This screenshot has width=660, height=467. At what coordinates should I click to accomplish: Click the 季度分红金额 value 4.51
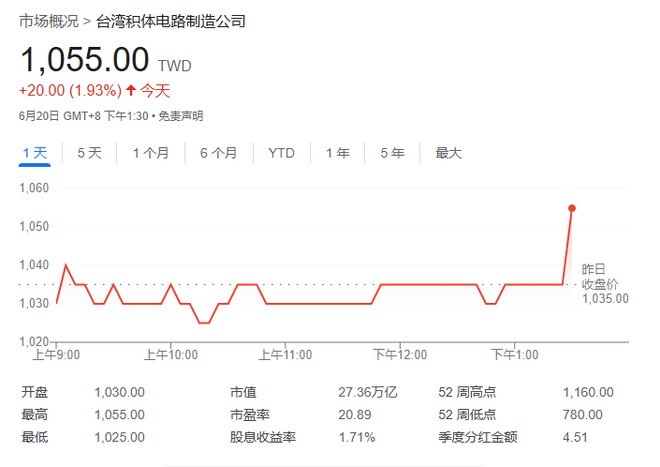pos(575,437)
